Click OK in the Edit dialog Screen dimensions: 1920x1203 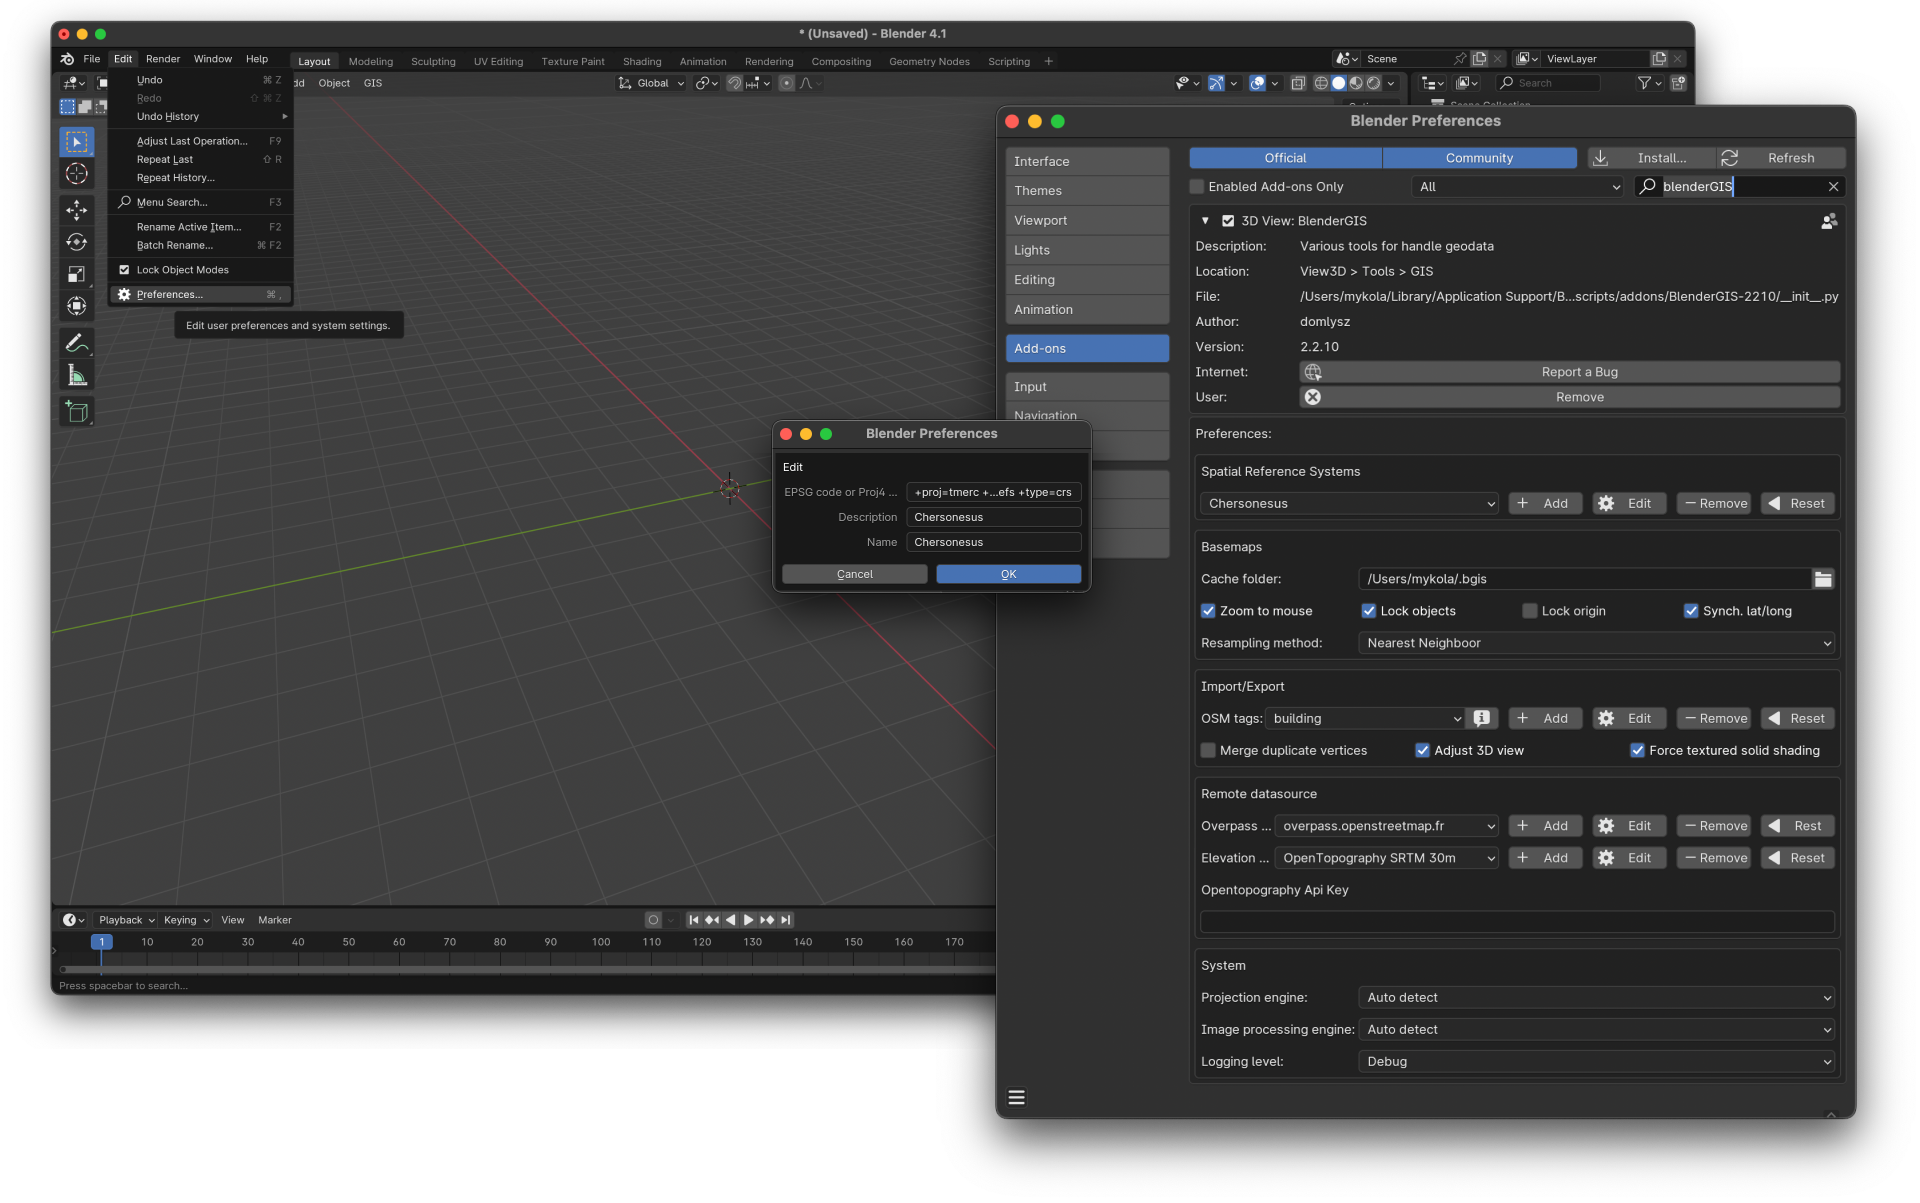(x=1008, y=574)
